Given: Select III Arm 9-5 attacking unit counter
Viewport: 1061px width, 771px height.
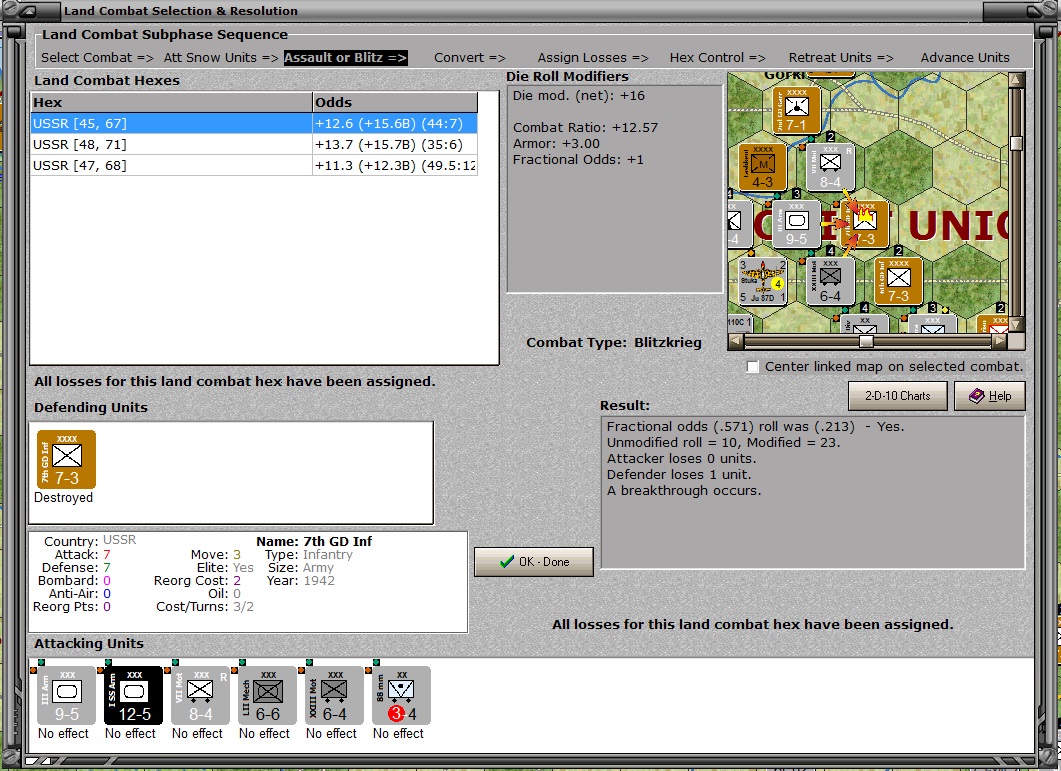Looking at the screenshot, I should [66, 696].
